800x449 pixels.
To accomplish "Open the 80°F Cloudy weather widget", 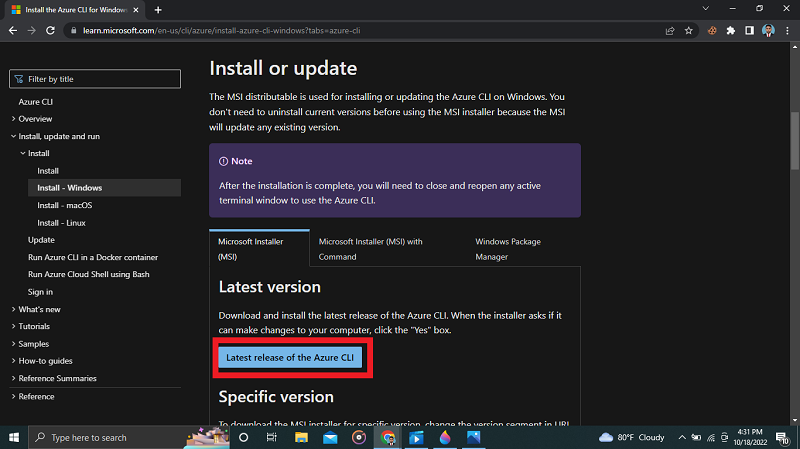I will tap(632, 437).
